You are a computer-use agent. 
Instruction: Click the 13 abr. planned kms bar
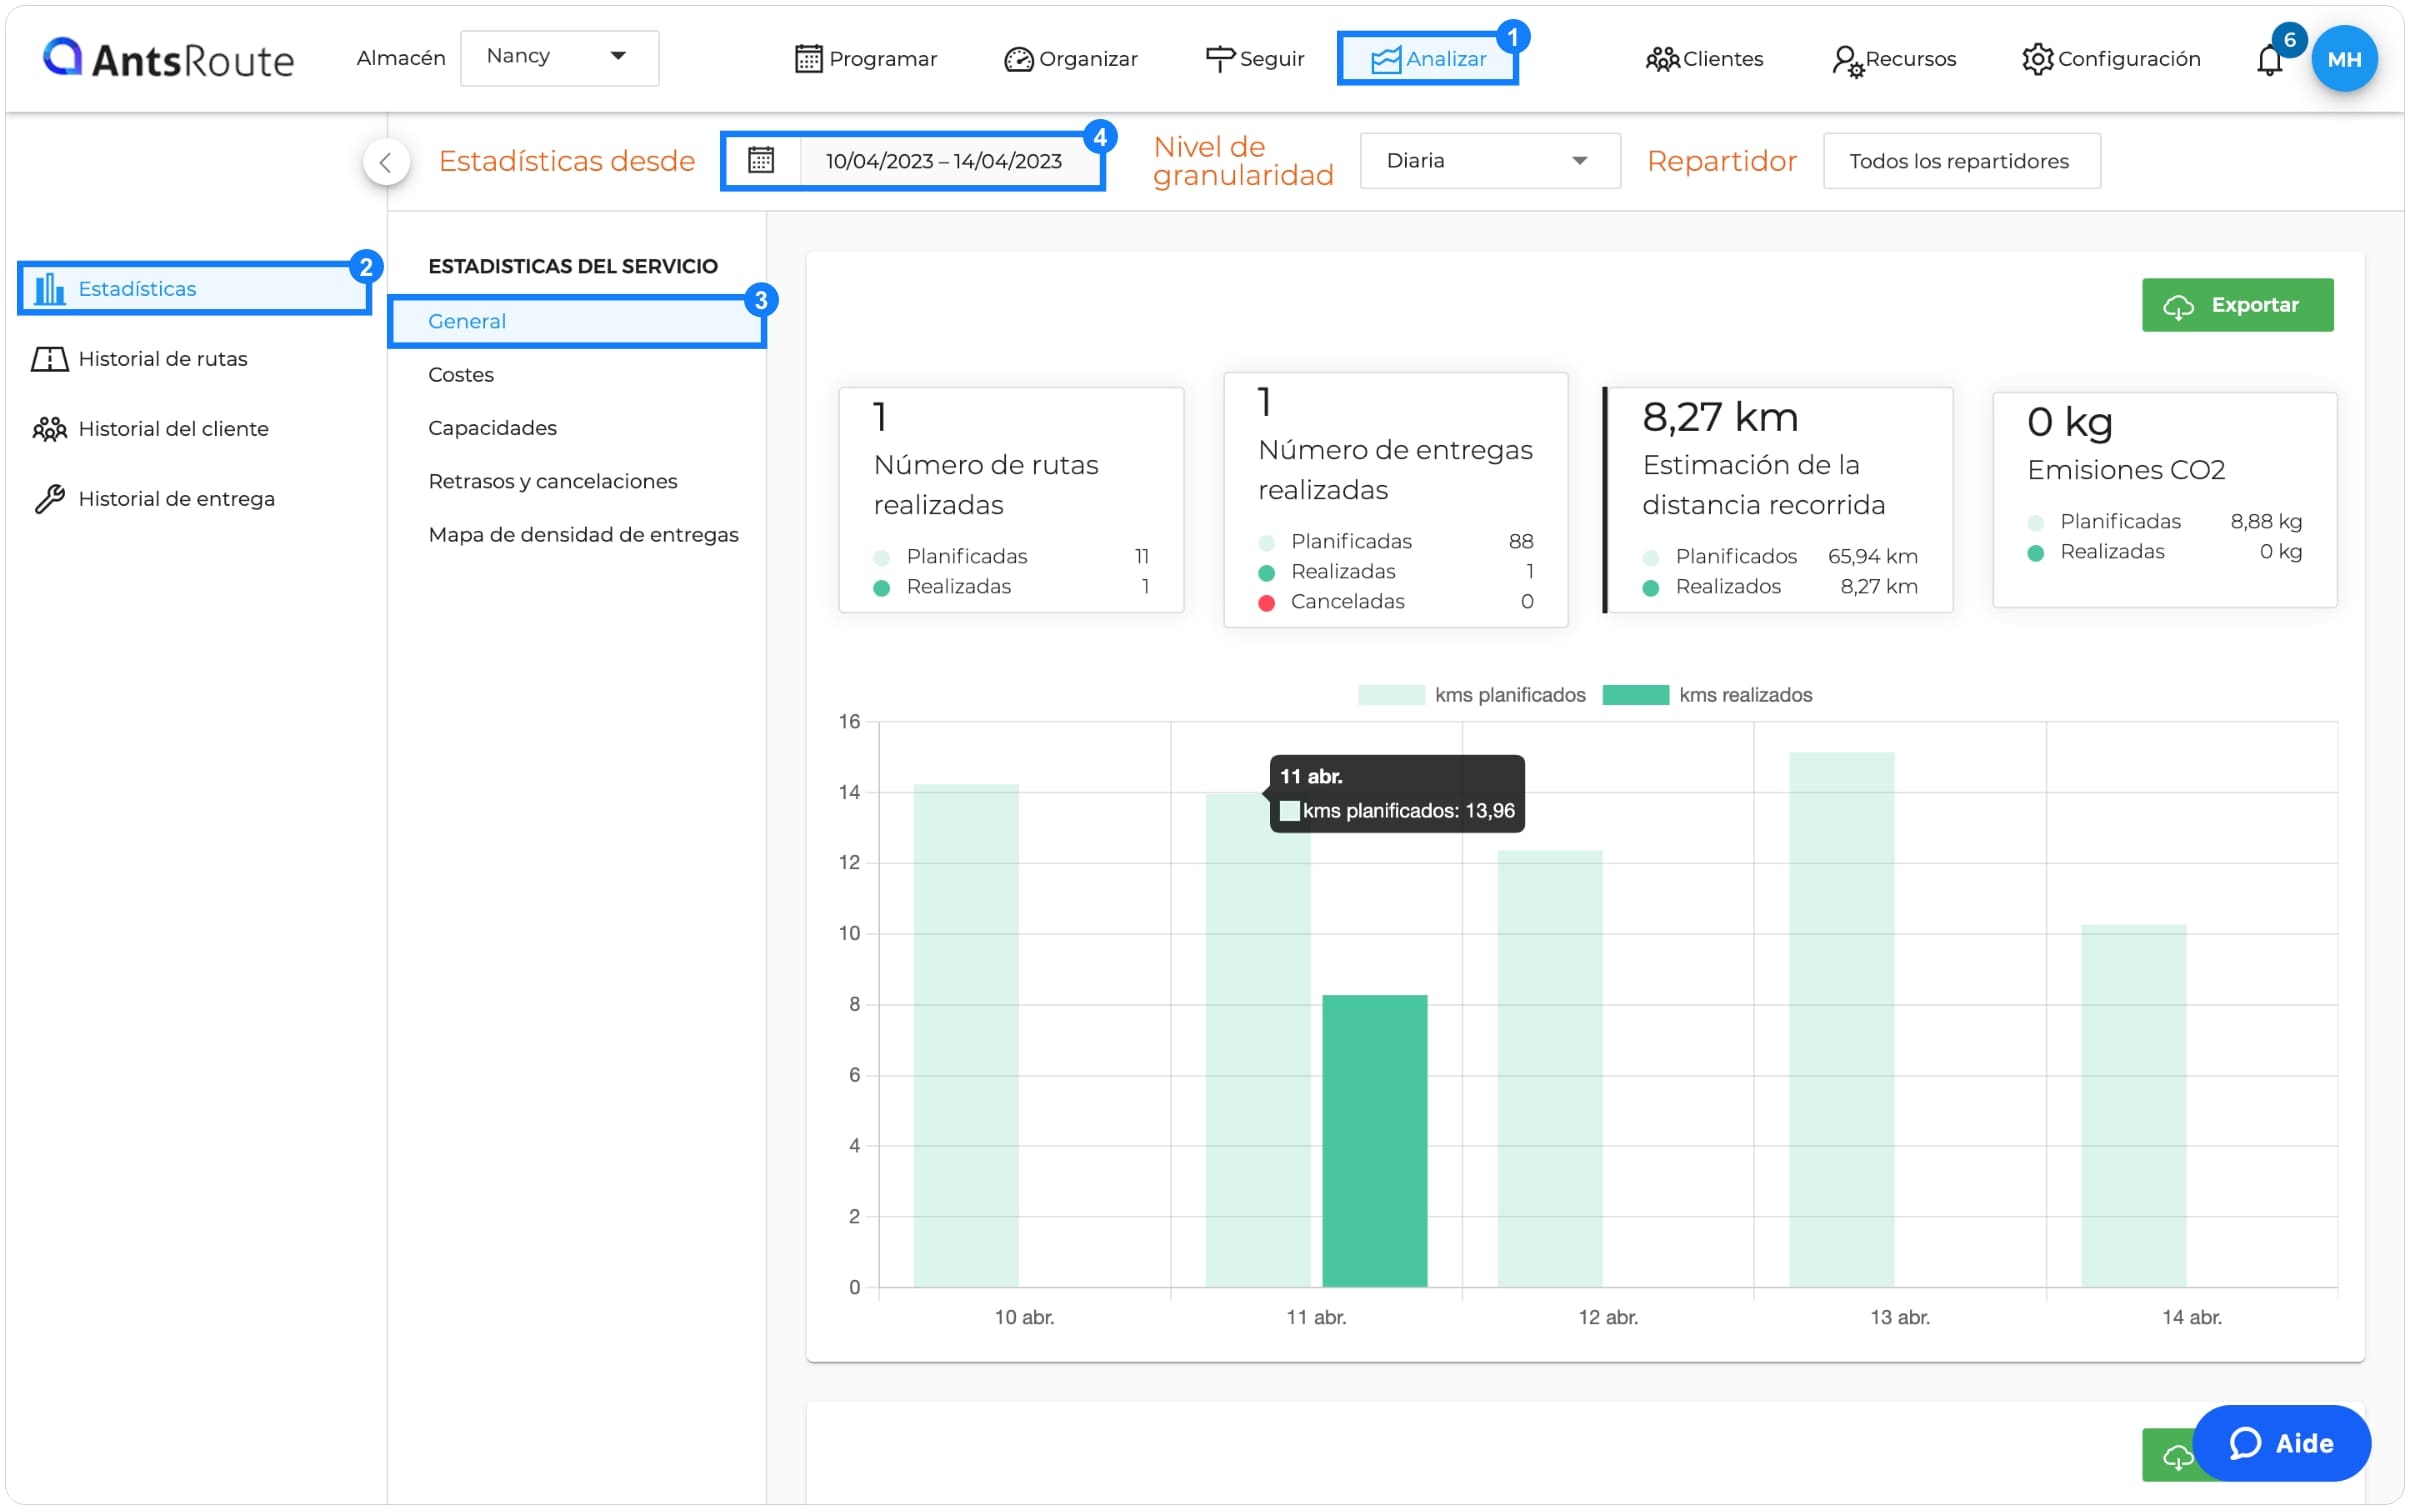pos(1841,1020)
